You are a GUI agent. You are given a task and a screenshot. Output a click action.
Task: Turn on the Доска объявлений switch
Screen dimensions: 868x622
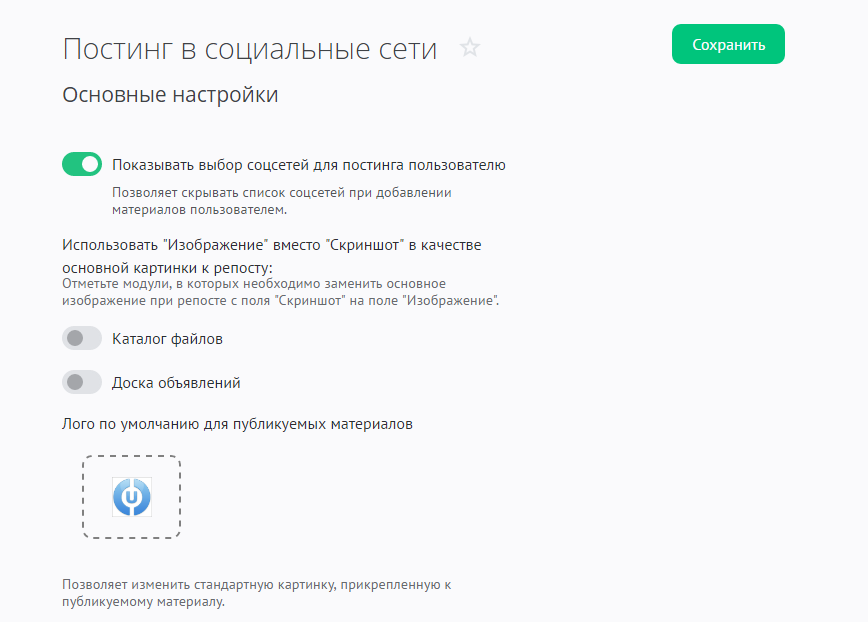[x=82, y=382]
